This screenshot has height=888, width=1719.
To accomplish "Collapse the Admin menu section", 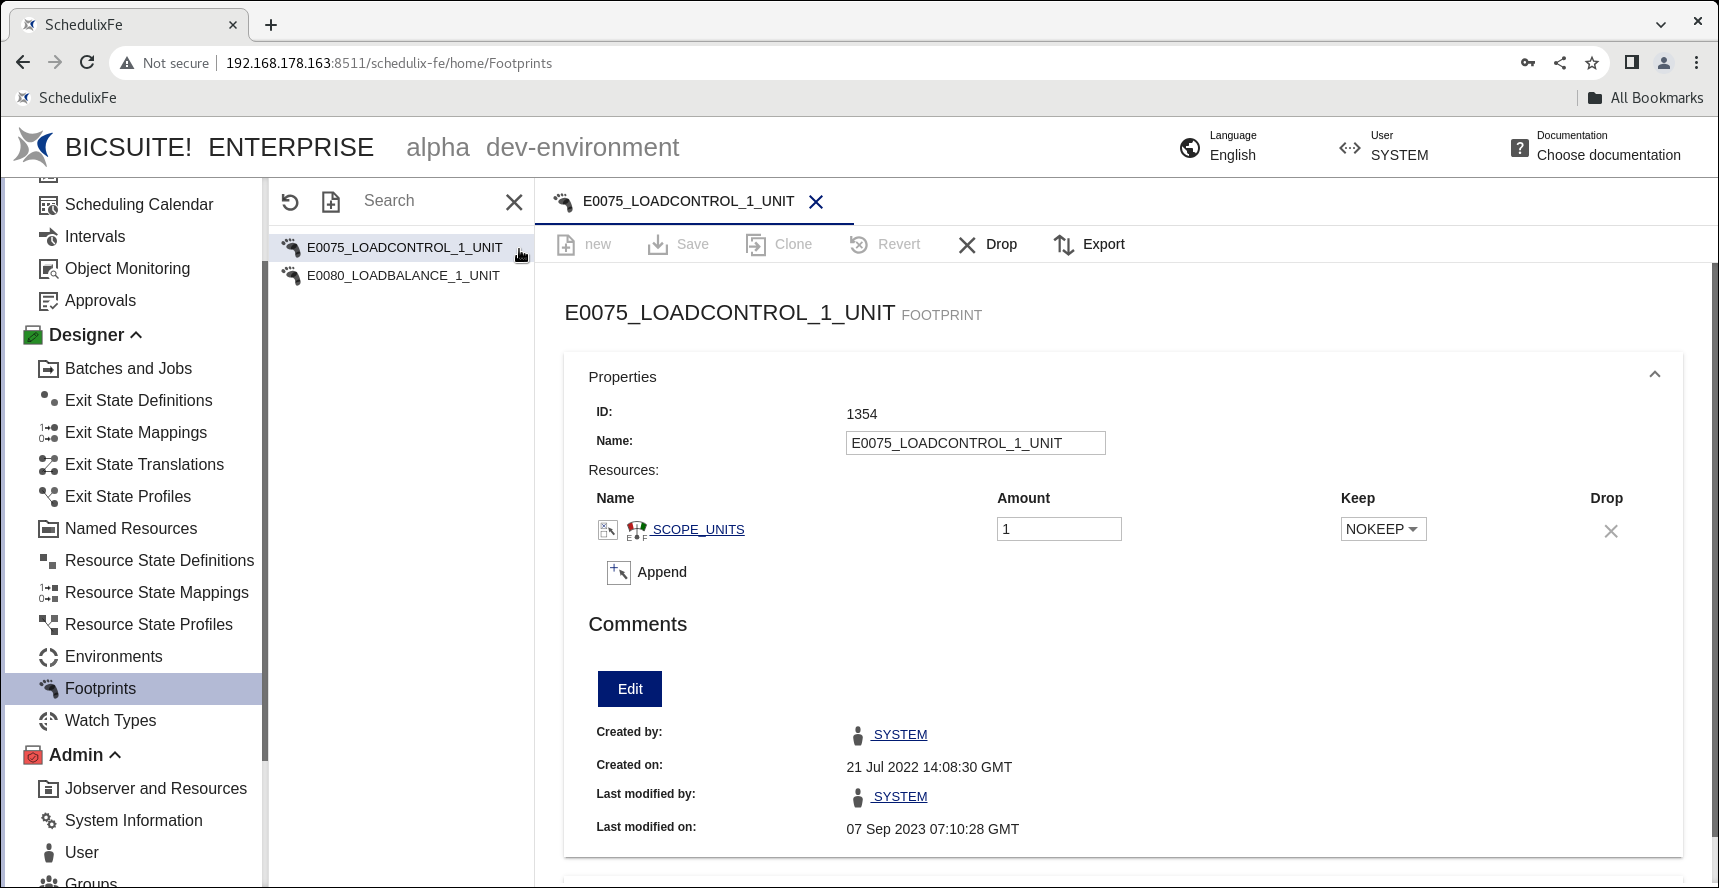I will pos(115,755).
